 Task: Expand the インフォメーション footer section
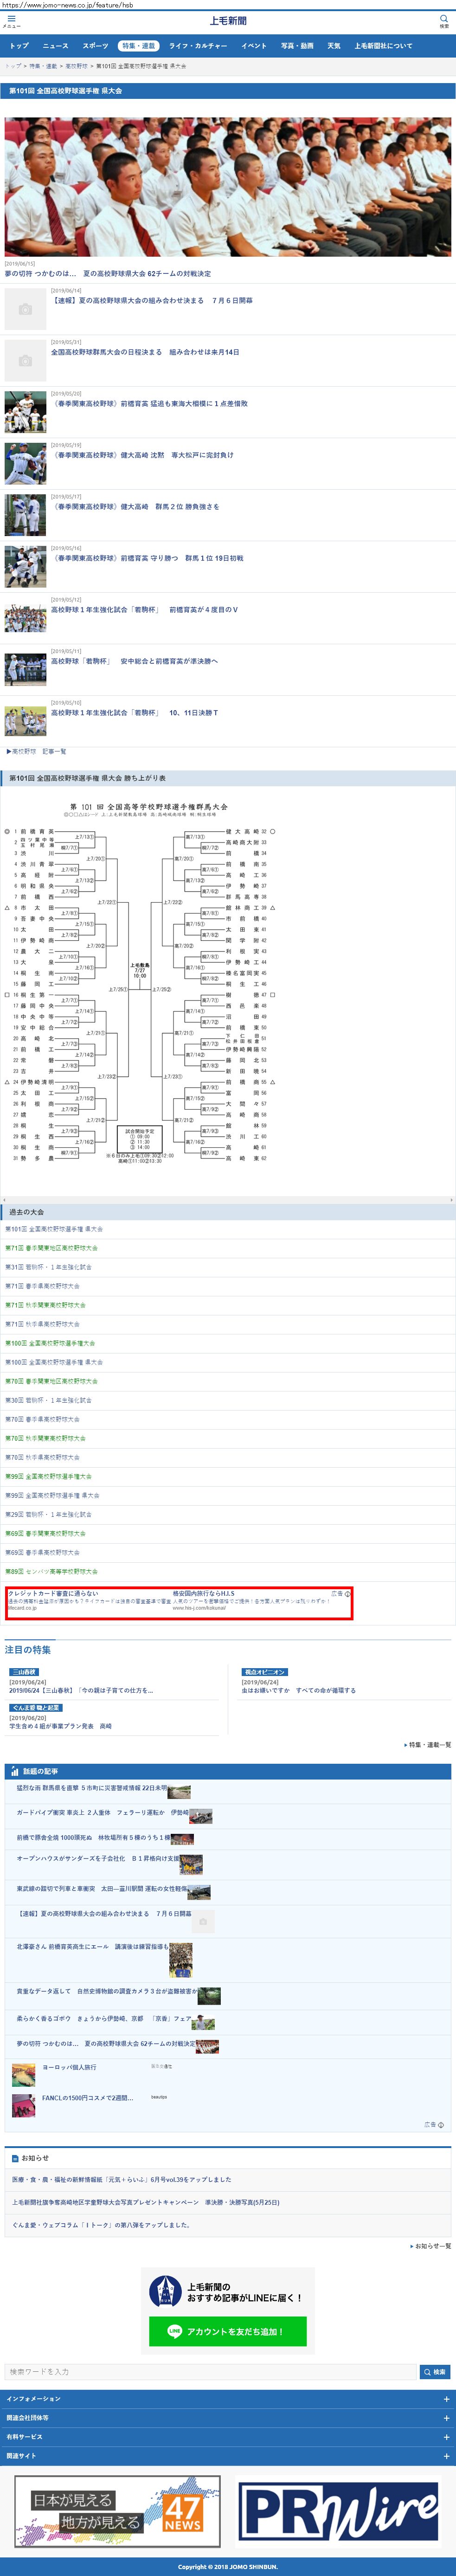click(x=446, y=2398)
